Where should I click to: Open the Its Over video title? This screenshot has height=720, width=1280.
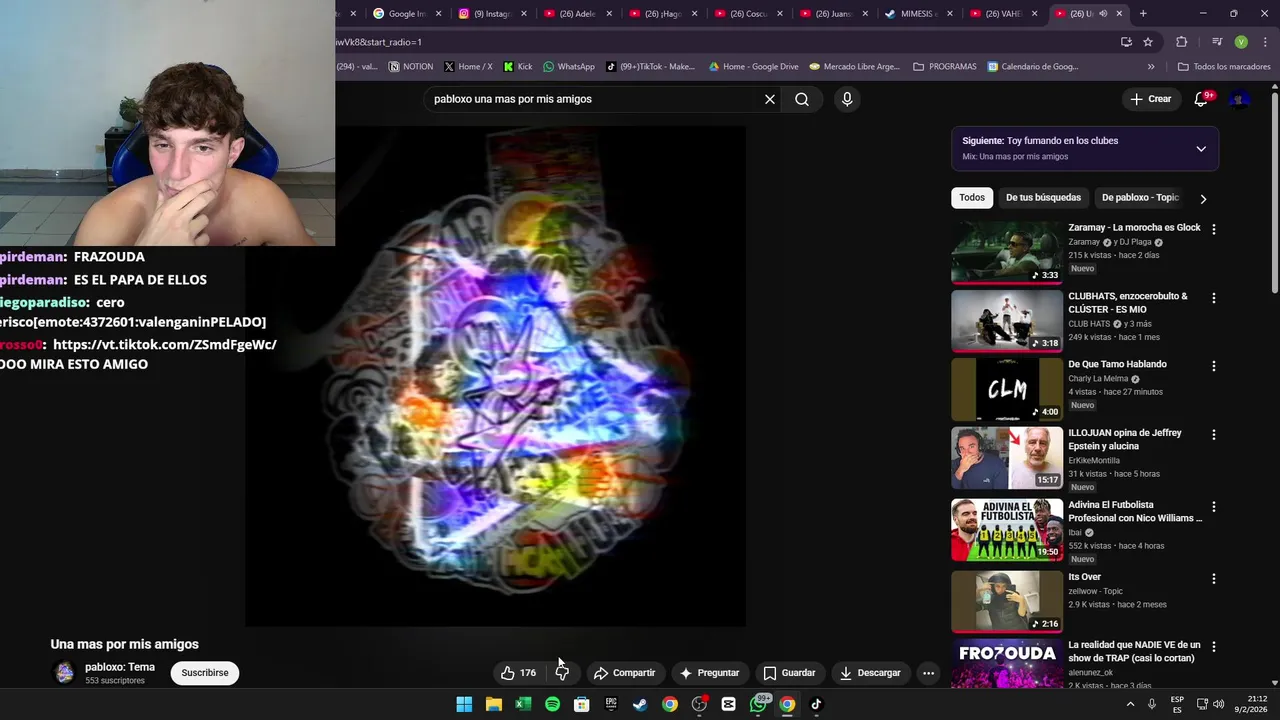coord(1084,577)
